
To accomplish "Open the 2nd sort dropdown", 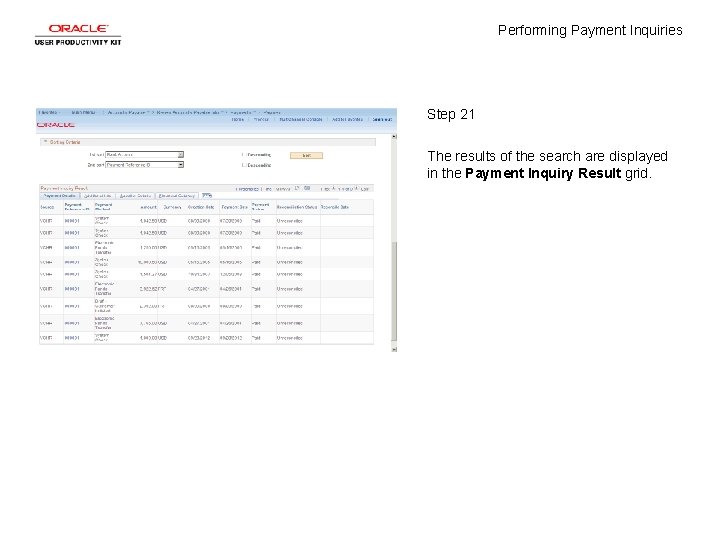I will 145,165.
